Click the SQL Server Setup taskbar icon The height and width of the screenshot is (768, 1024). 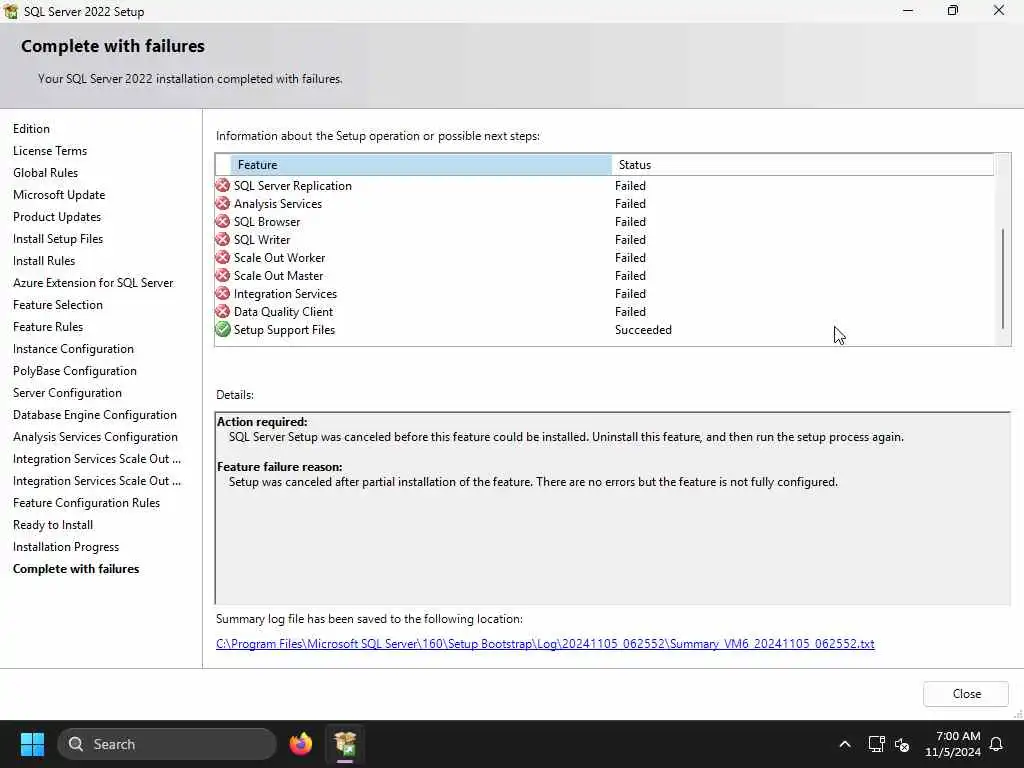(x=345, y=744)
